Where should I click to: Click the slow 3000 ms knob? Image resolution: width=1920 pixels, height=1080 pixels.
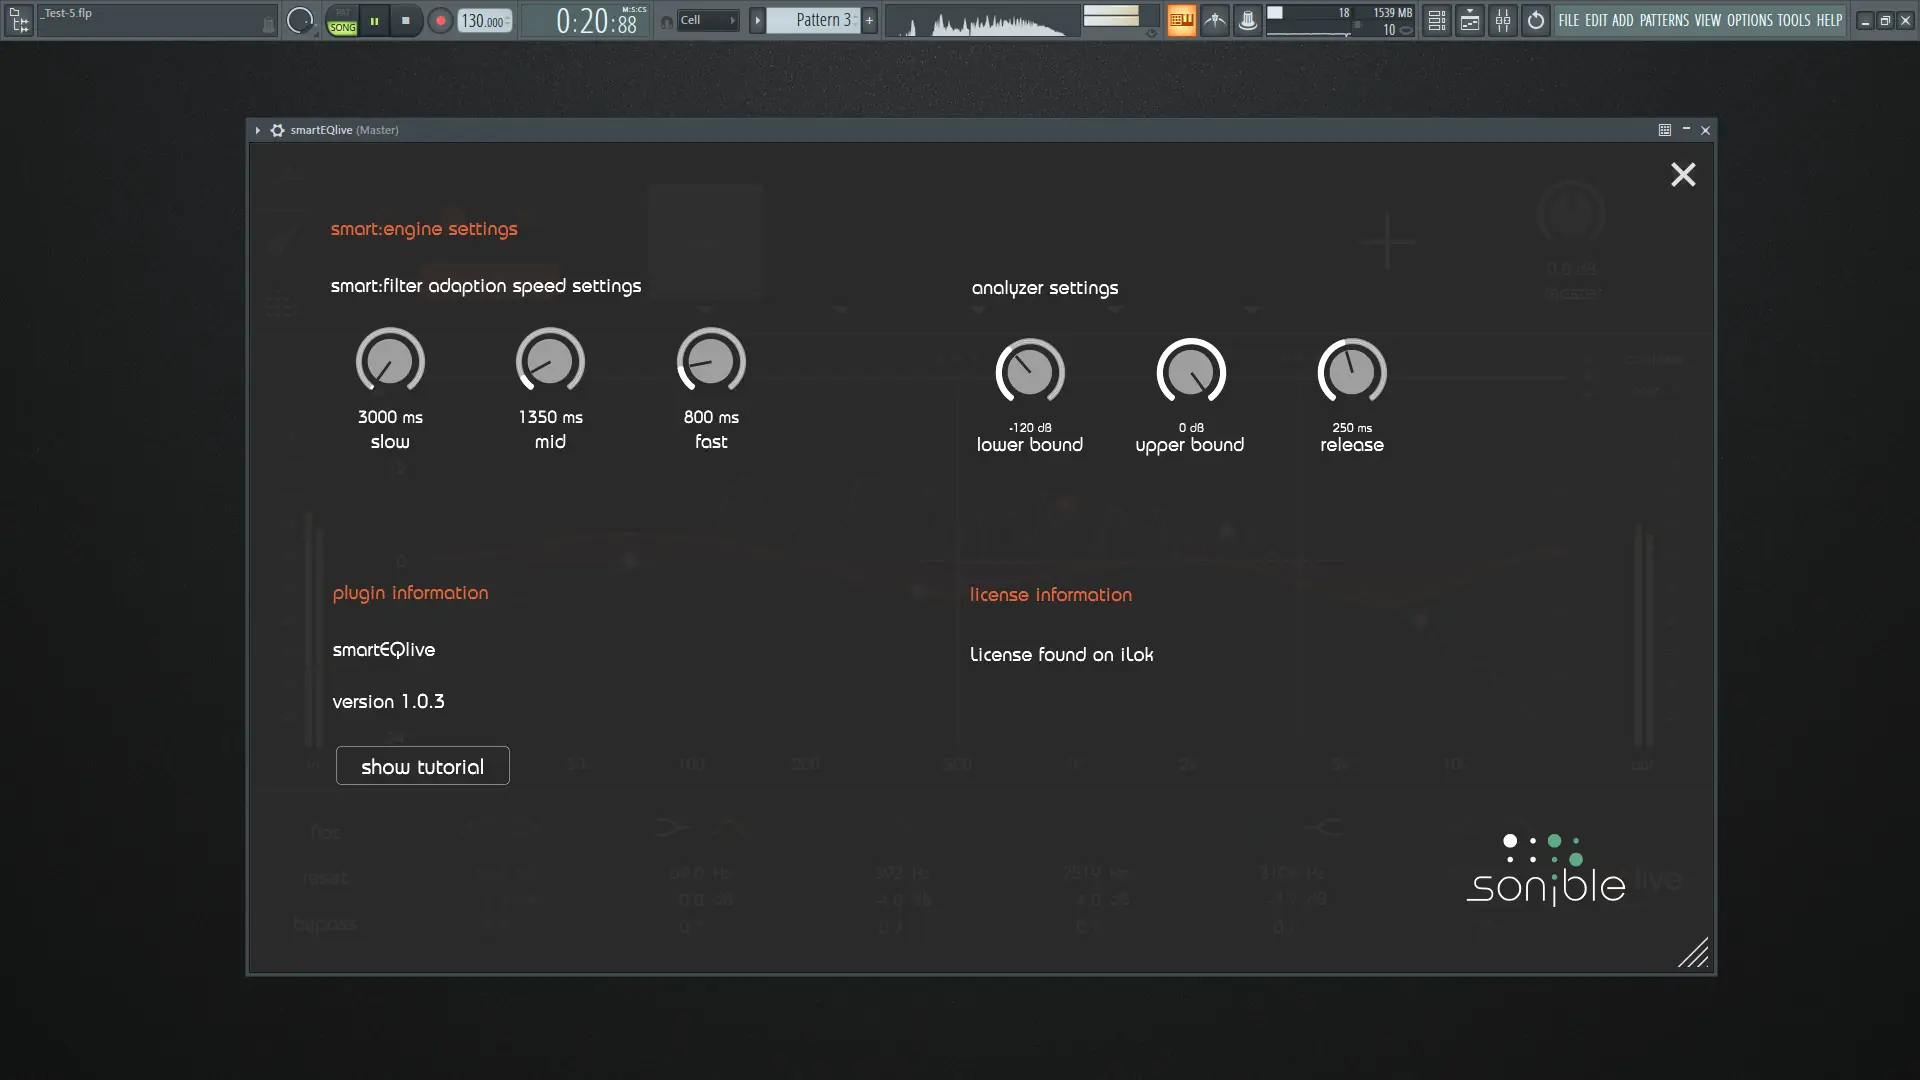pos(390,362)
